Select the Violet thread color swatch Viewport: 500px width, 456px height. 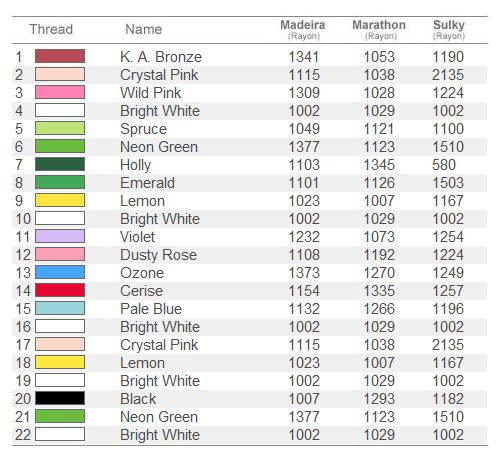point(60,236)
